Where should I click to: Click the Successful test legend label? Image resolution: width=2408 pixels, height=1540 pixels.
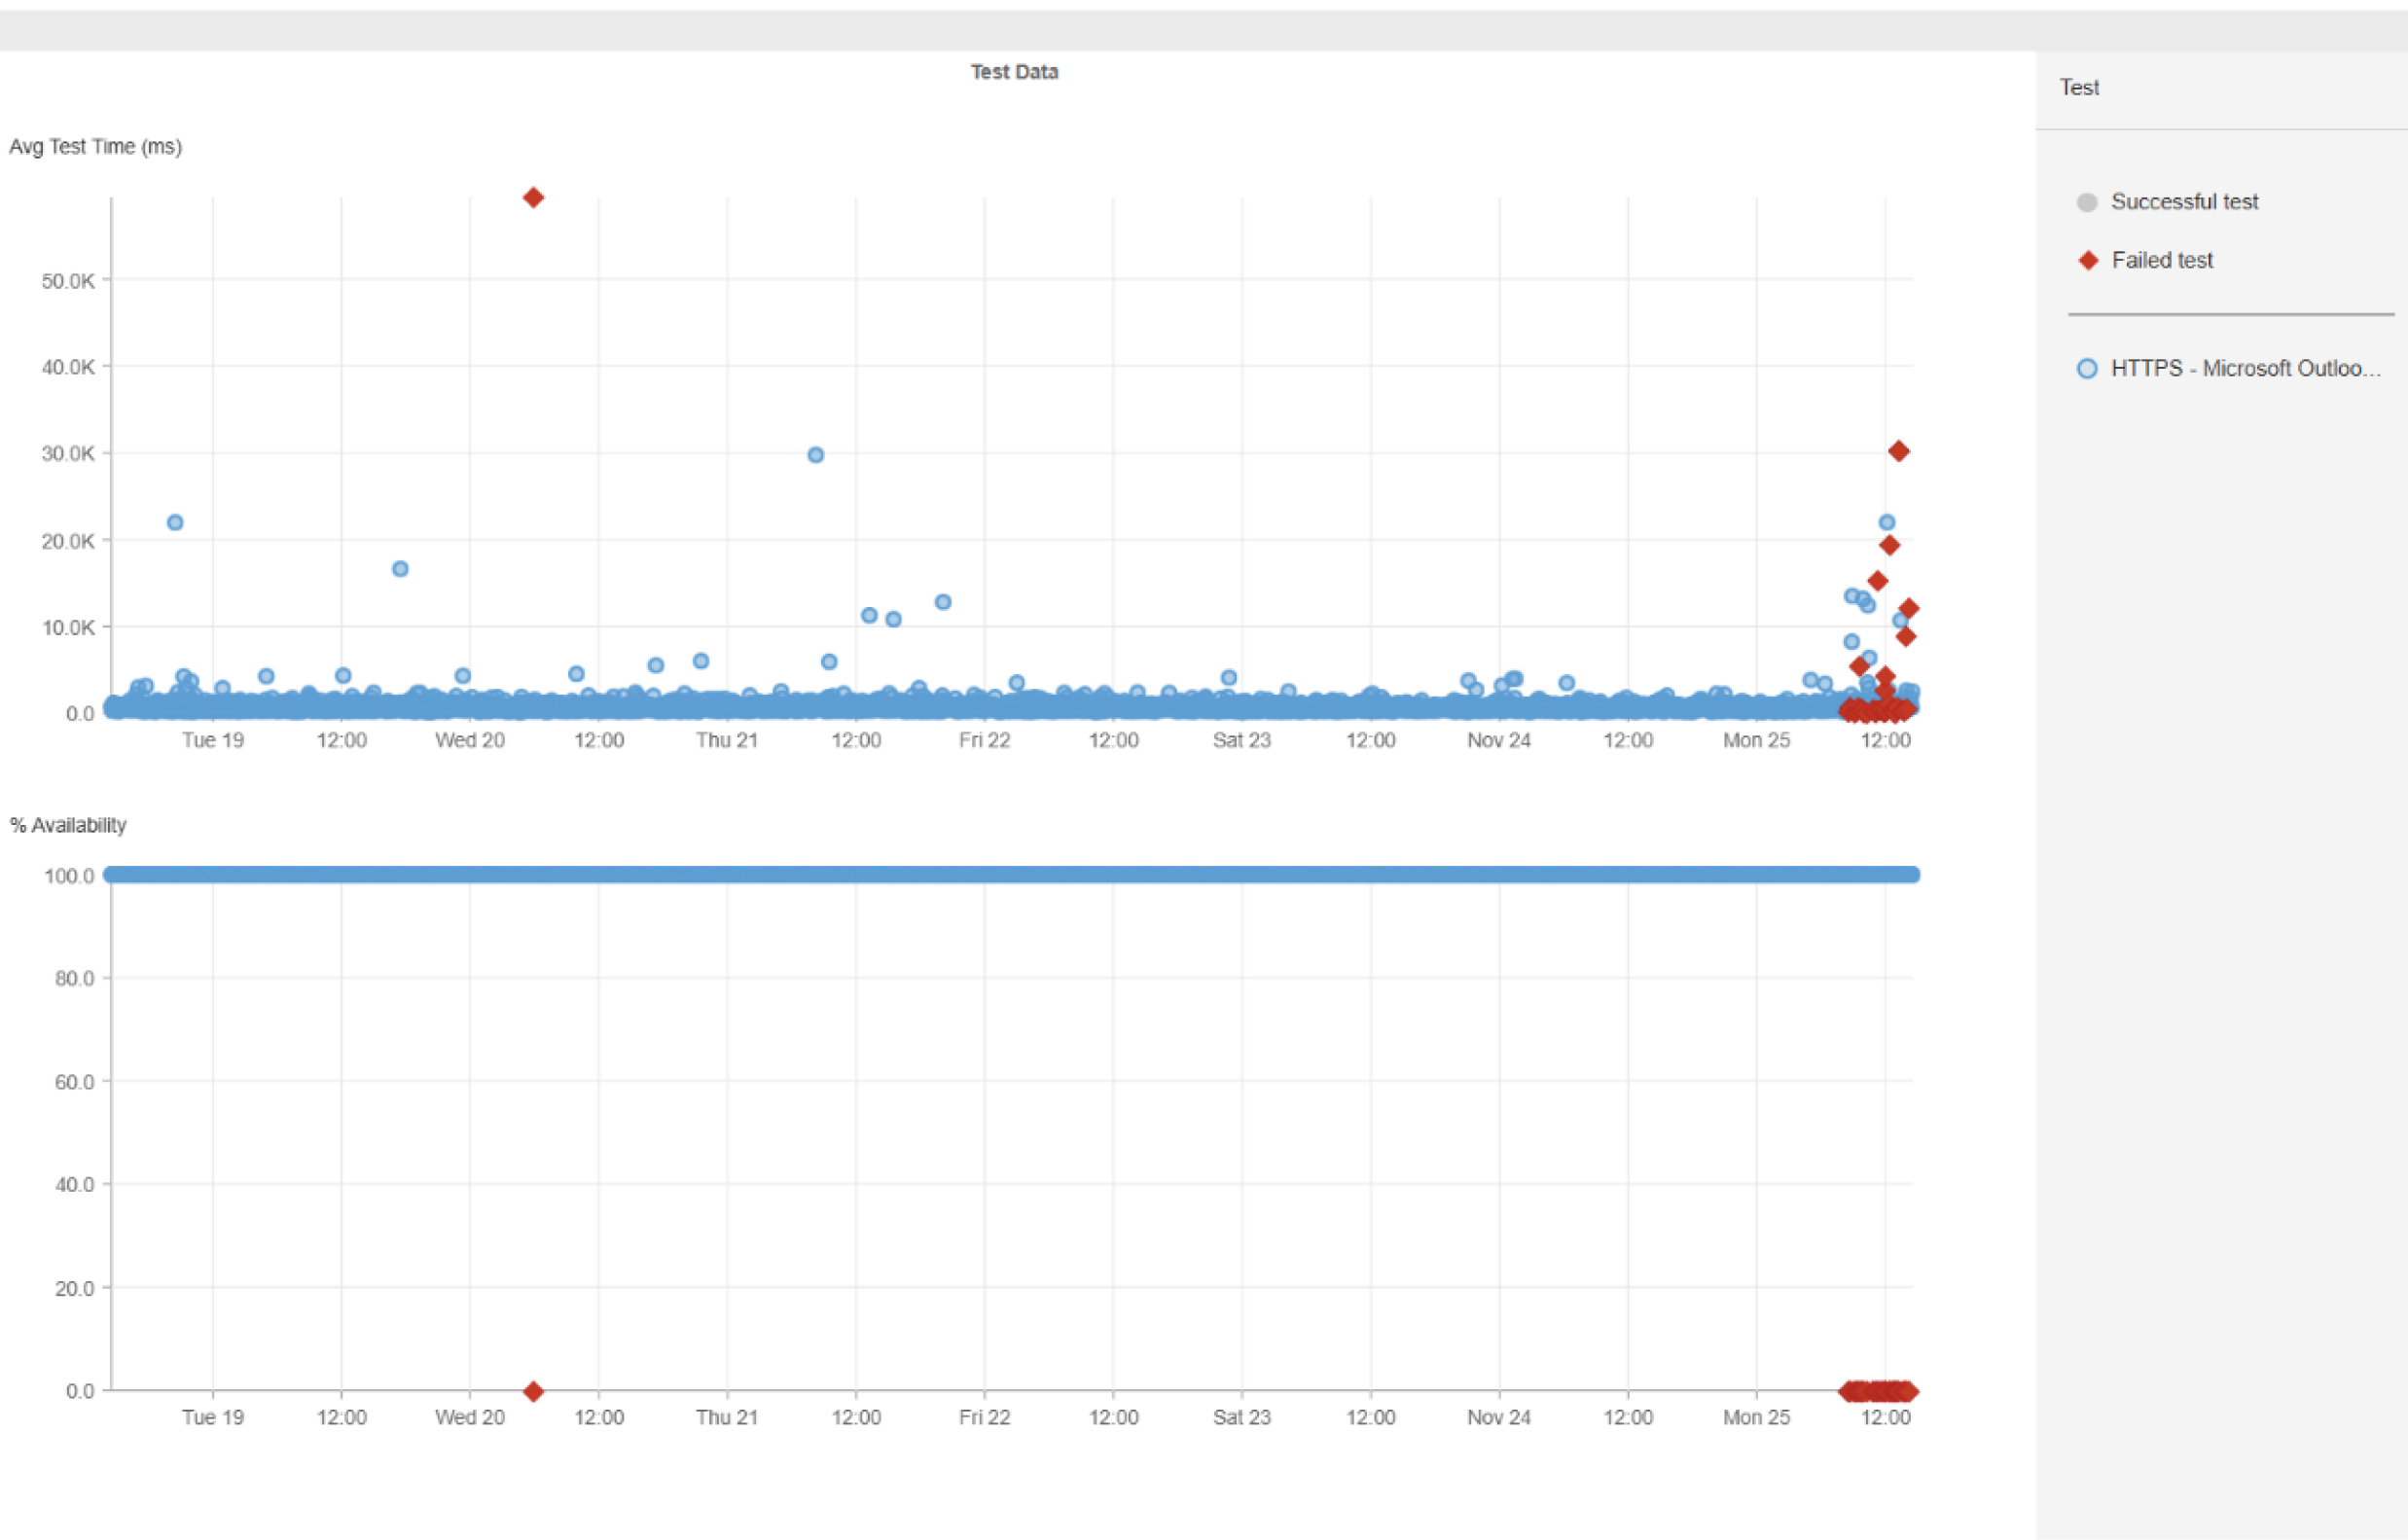(2184, 202)
